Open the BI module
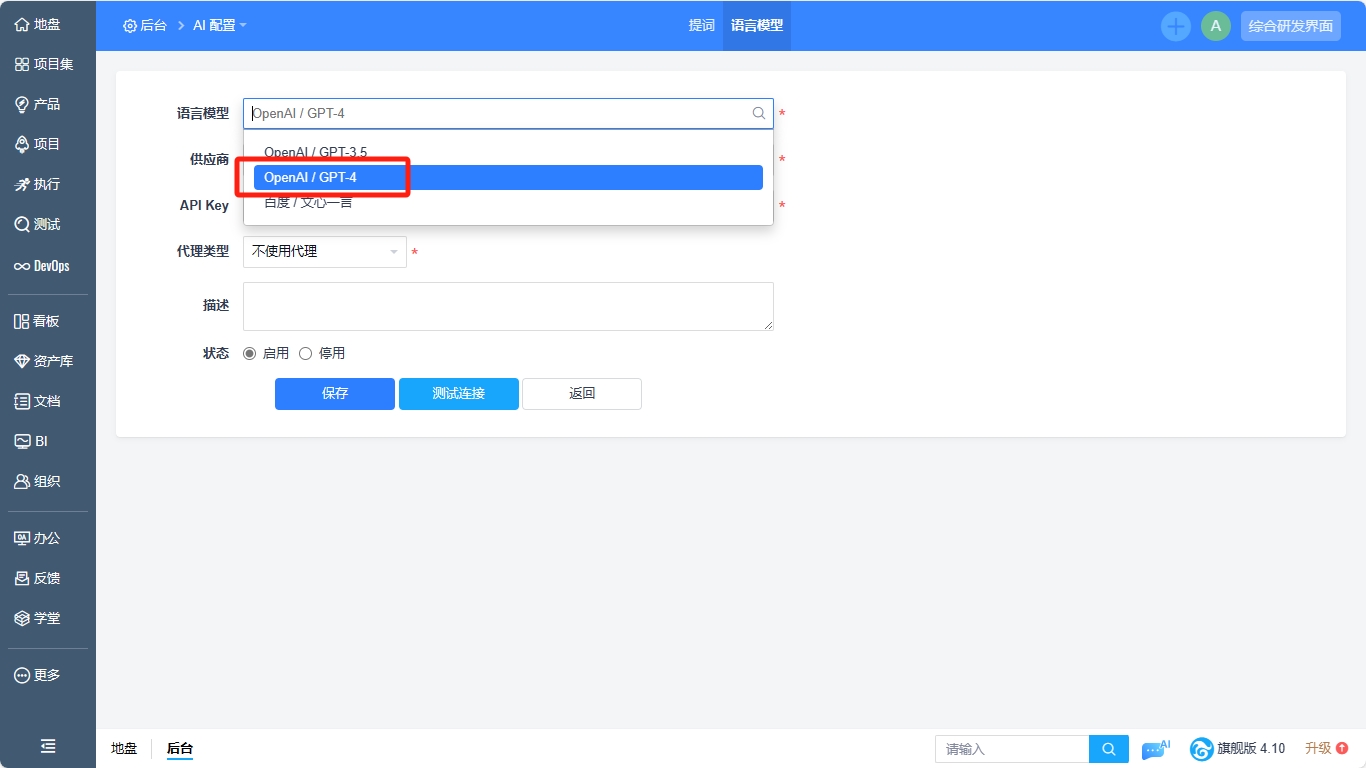Image resolution: width=1366 pixels, height=768 pixels. 40,440
